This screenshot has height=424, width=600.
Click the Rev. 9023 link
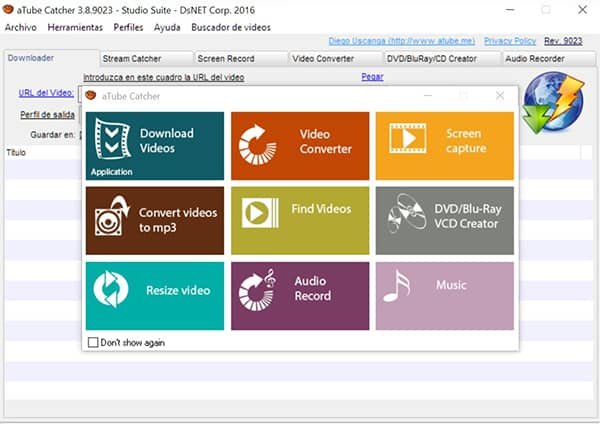(x=563, y=41)
